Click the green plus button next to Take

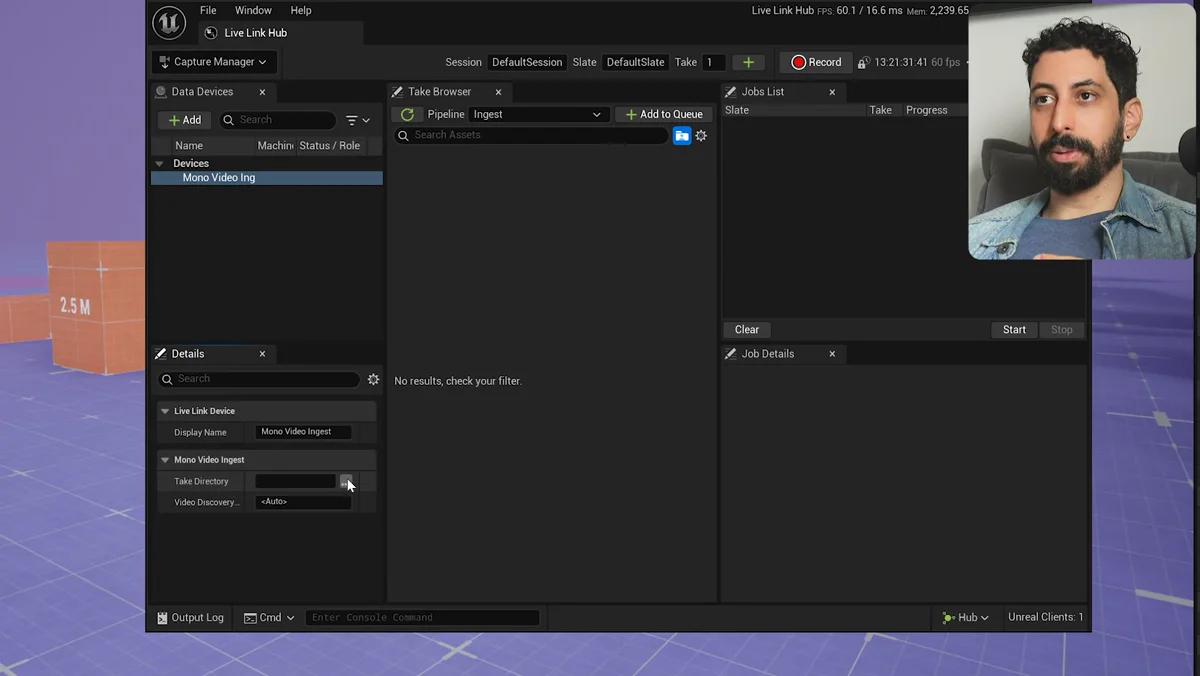click(748, 62)
